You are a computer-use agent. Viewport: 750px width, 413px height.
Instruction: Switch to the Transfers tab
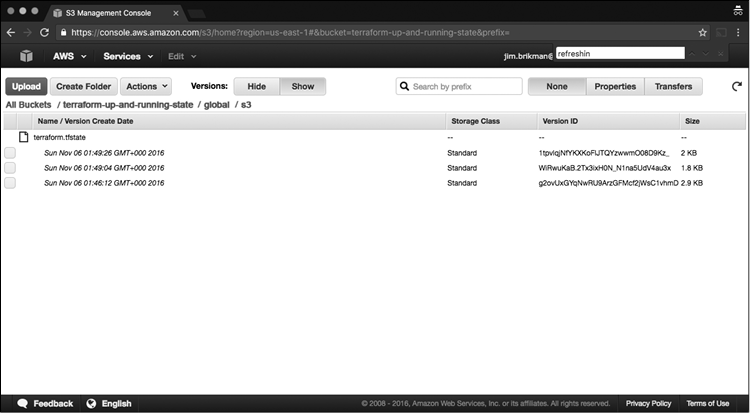coord(673,87)
